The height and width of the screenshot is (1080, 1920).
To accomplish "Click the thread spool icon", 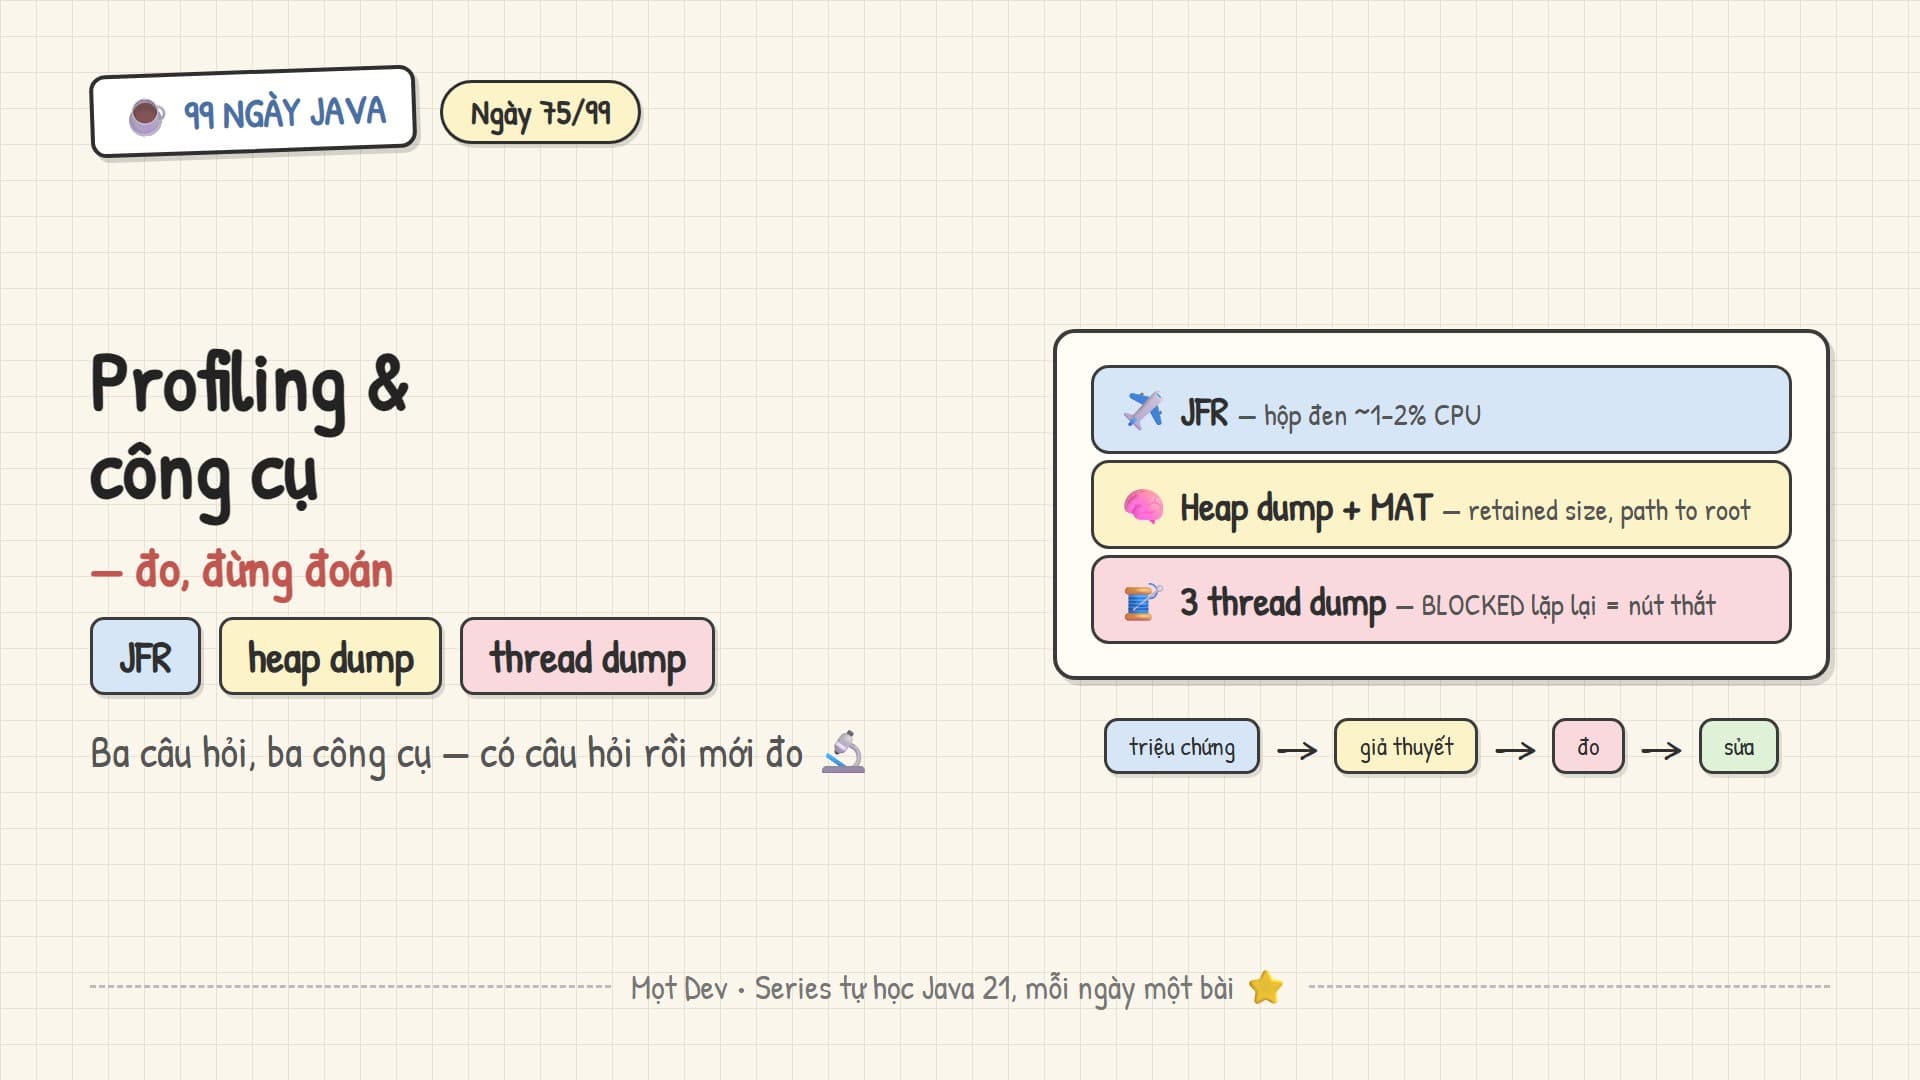I will coord(1143,602).
